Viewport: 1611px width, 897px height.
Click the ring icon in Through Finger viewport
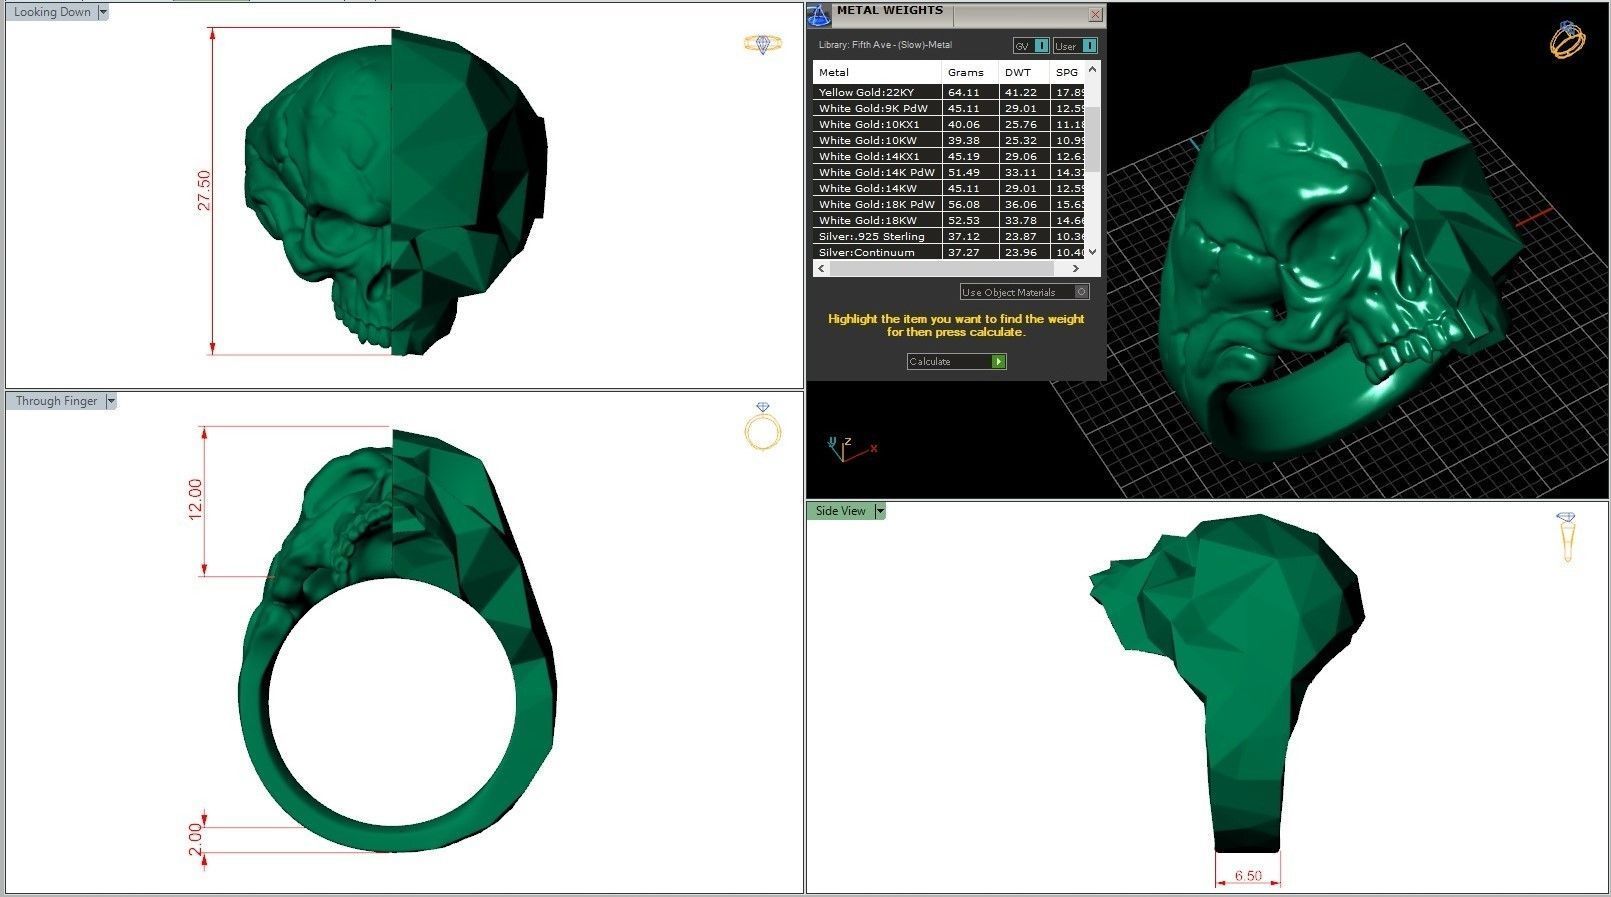[x=763, y=427]
